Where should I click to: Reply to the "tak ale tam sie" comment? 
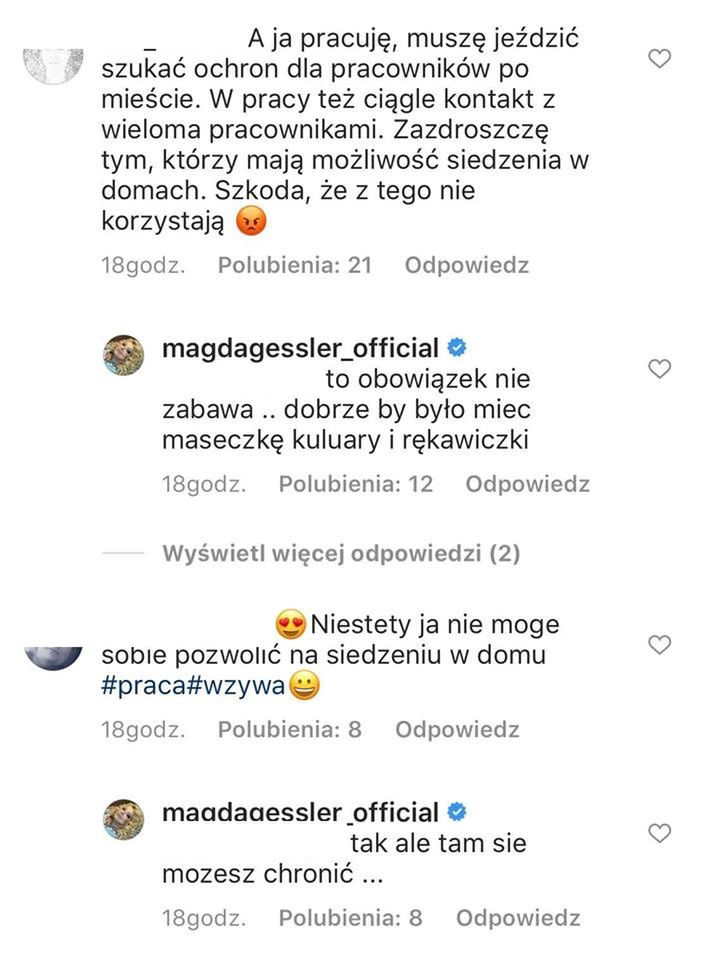pyautogui.click(x=518, y=917)
